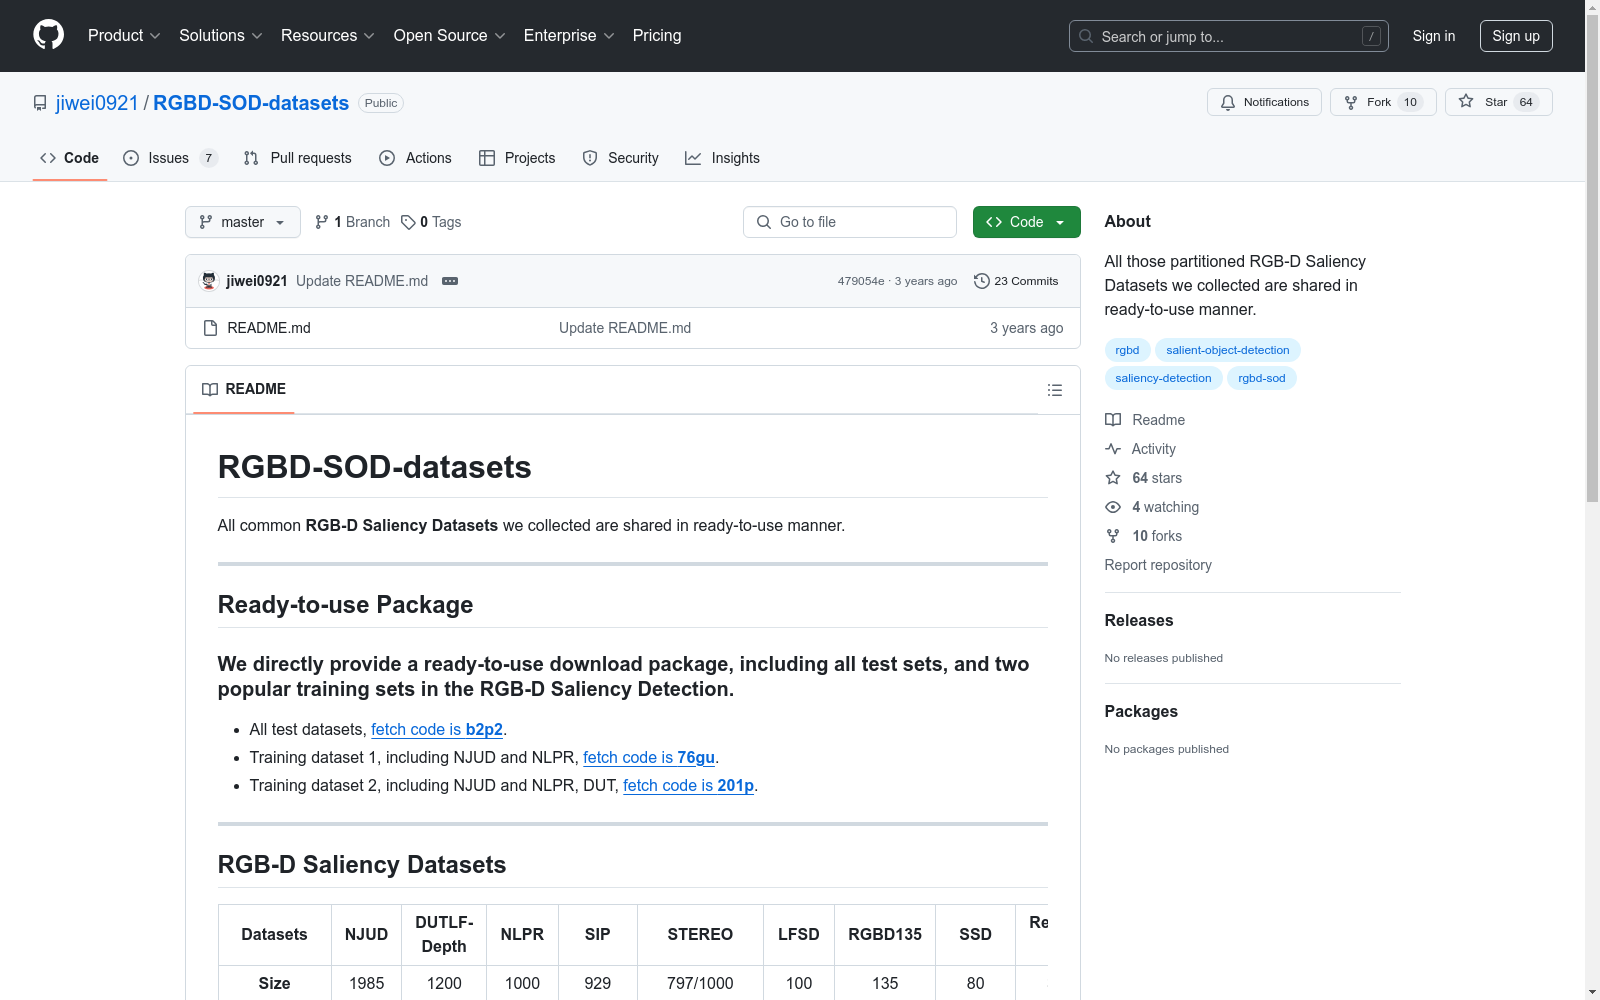Open the Solutions menu
The height and width of the screenshot is (1000, 1600).
pos(220,35)
